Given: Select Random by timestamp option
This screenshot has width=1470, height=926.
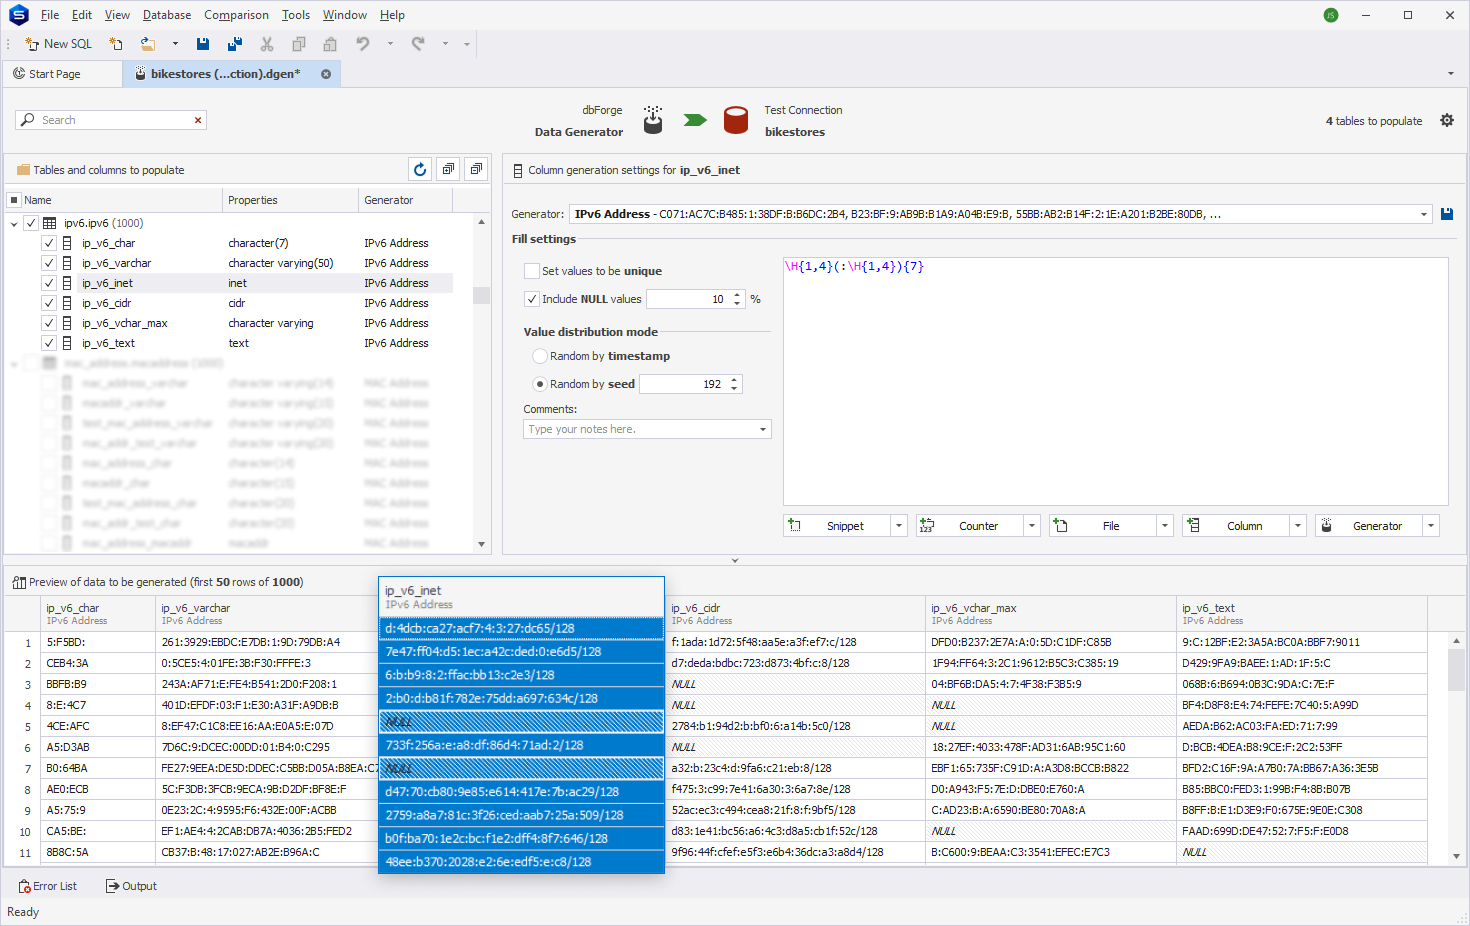Looking at the screenshot, I should 540,356.
